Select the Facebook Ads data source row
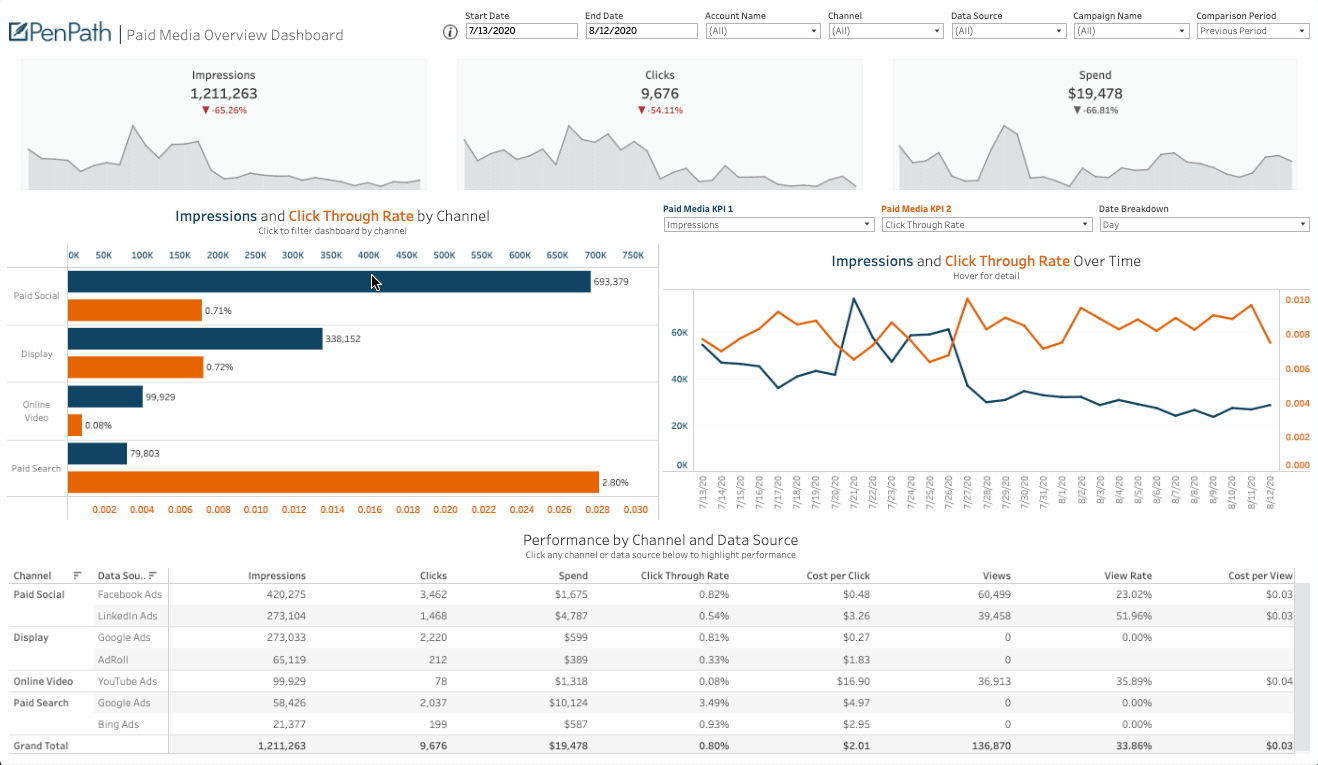 (x=129, y=594)
